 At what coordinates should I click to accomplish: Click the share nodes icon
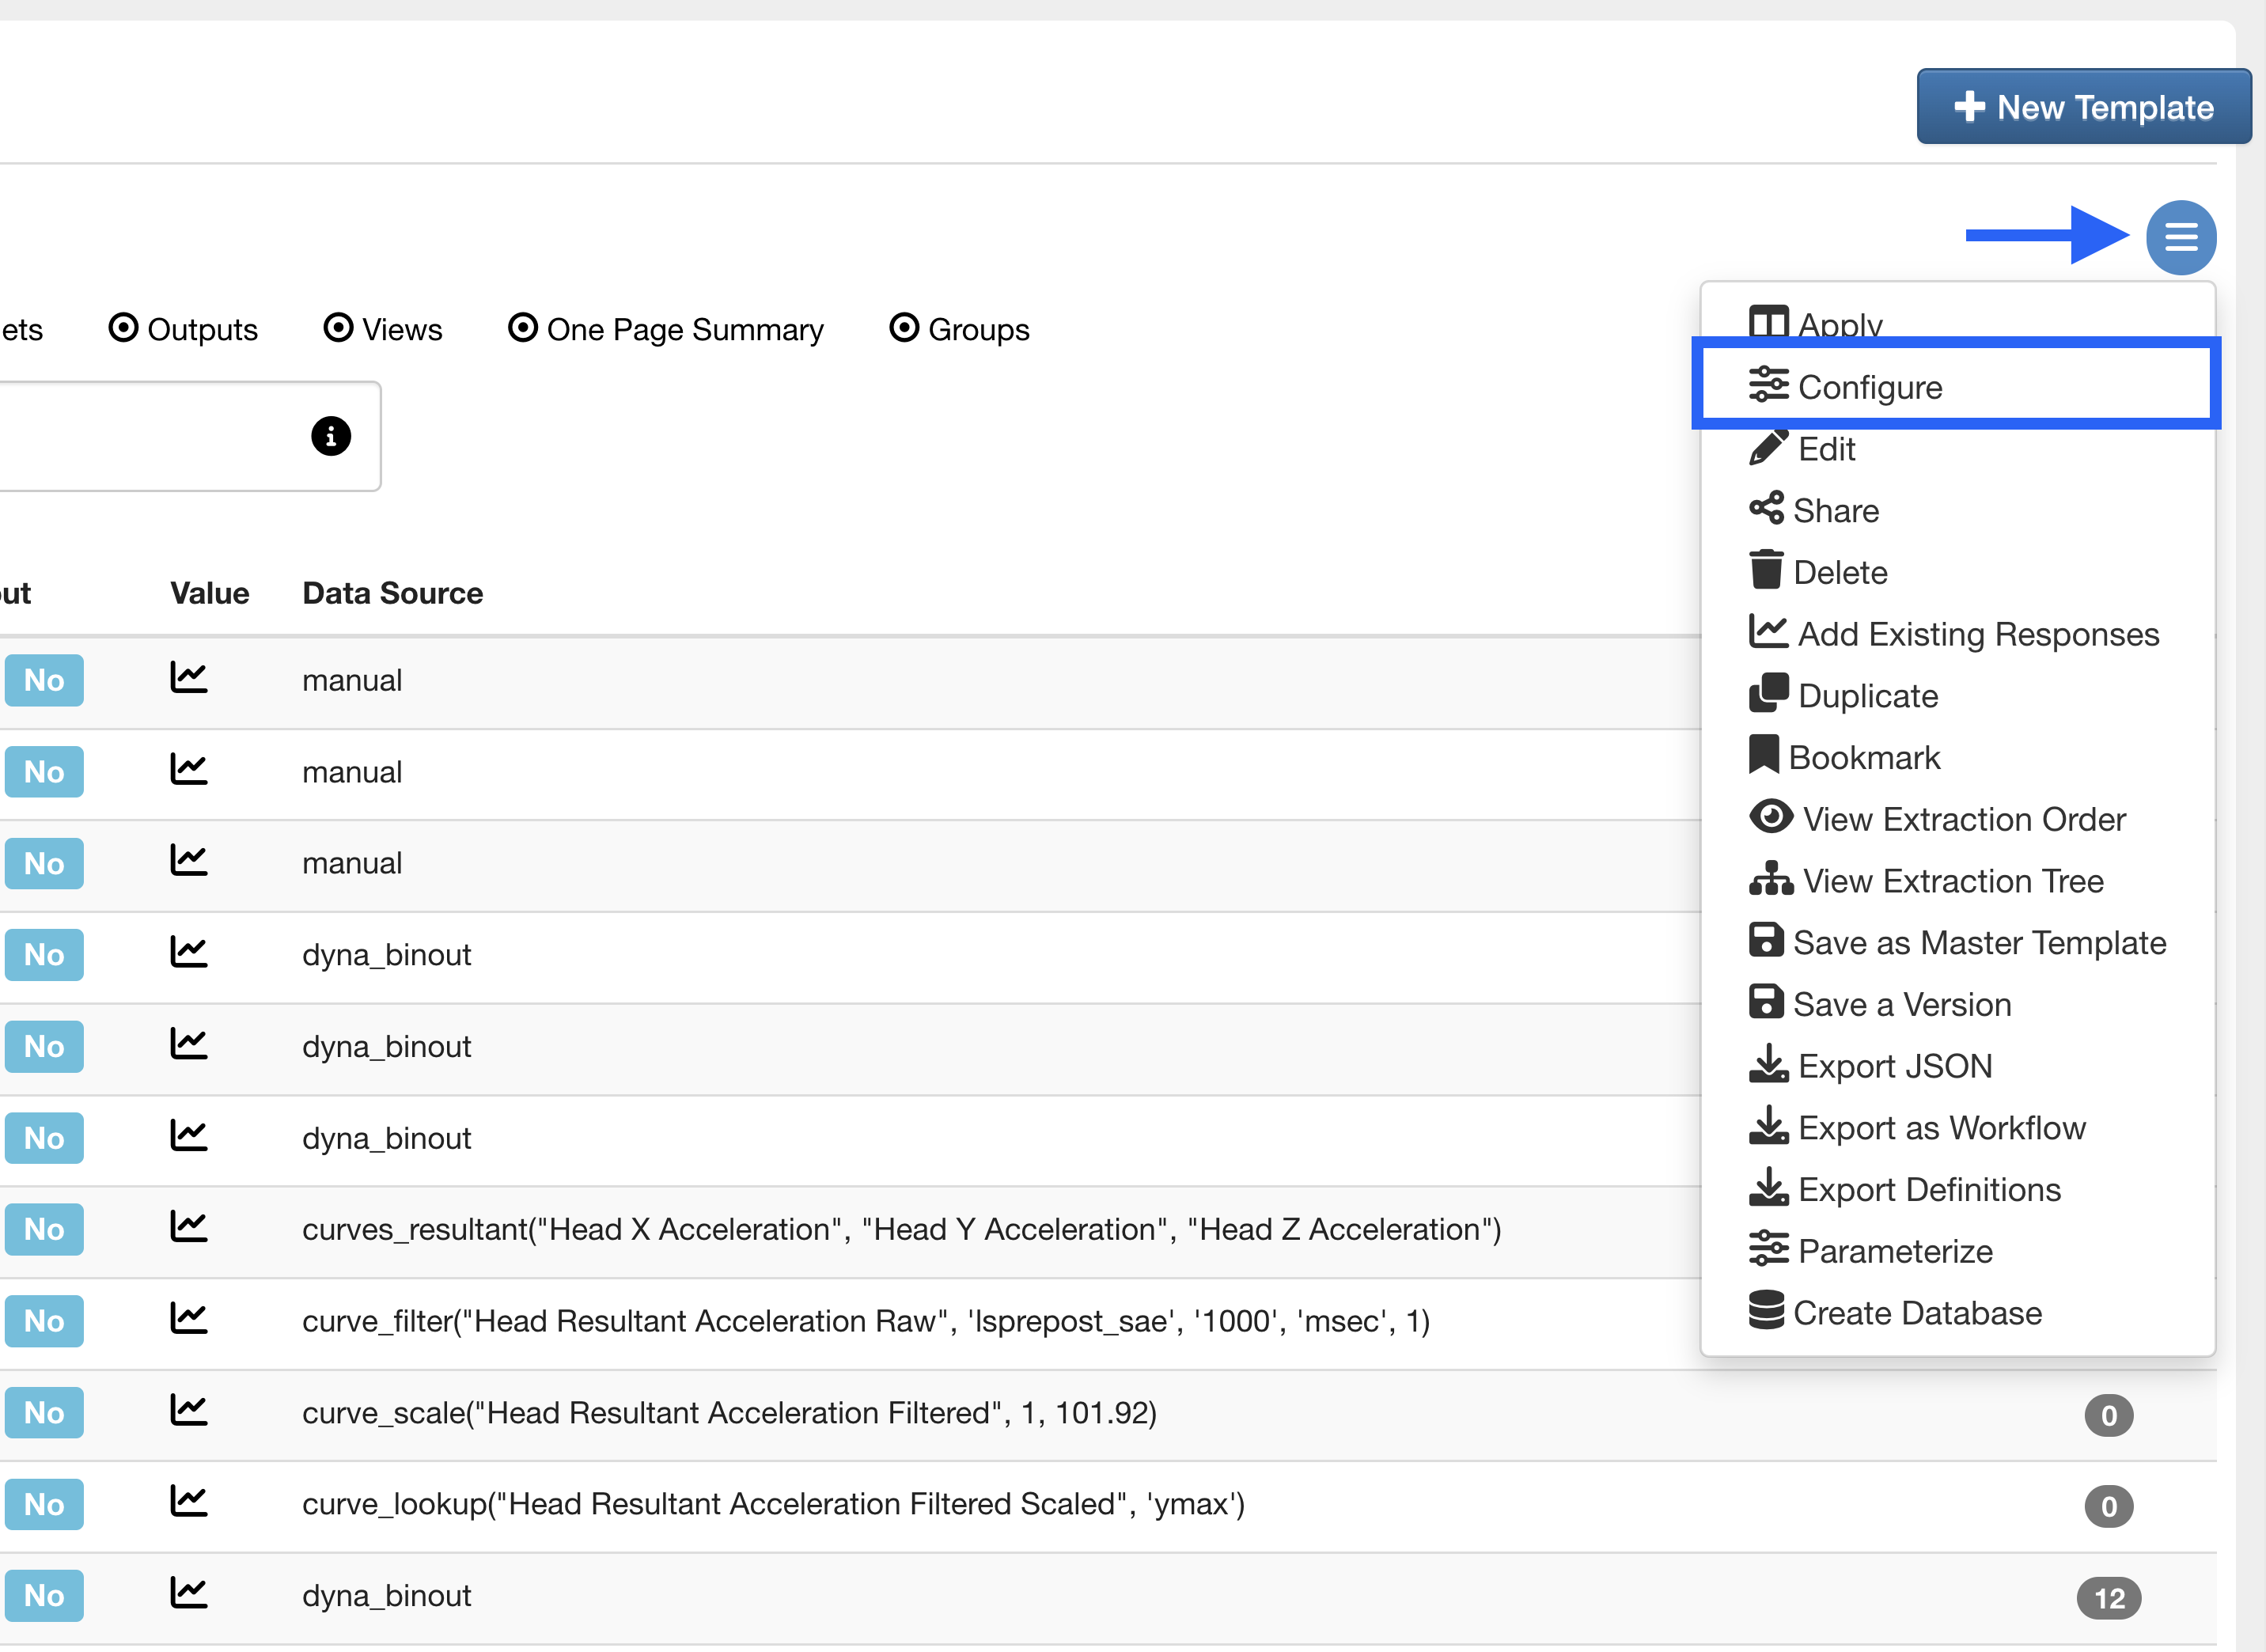click(x=1766, y=508)
